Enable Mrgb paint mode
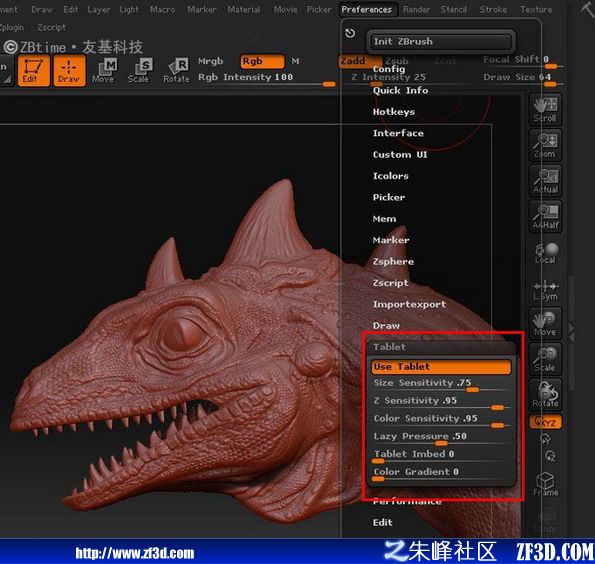Viewport: 595px width, 564px height. 211,61
